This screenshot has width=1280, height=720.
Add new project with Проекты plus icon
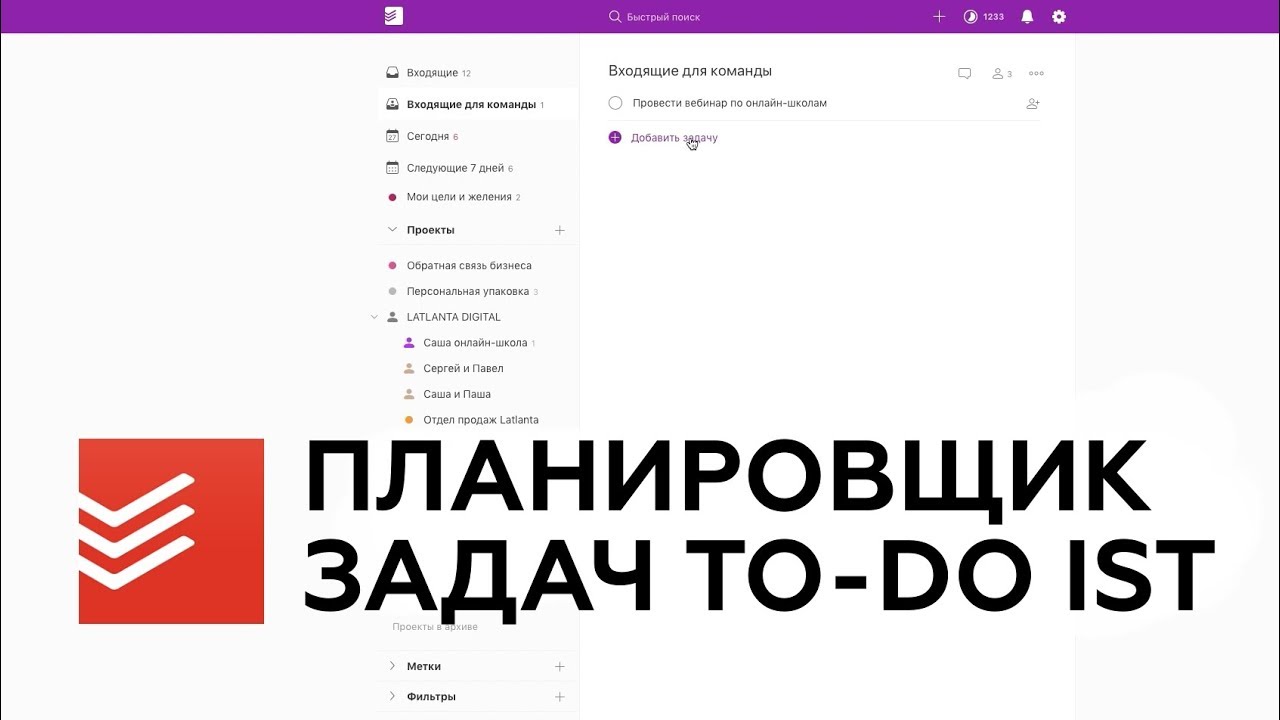560,230
